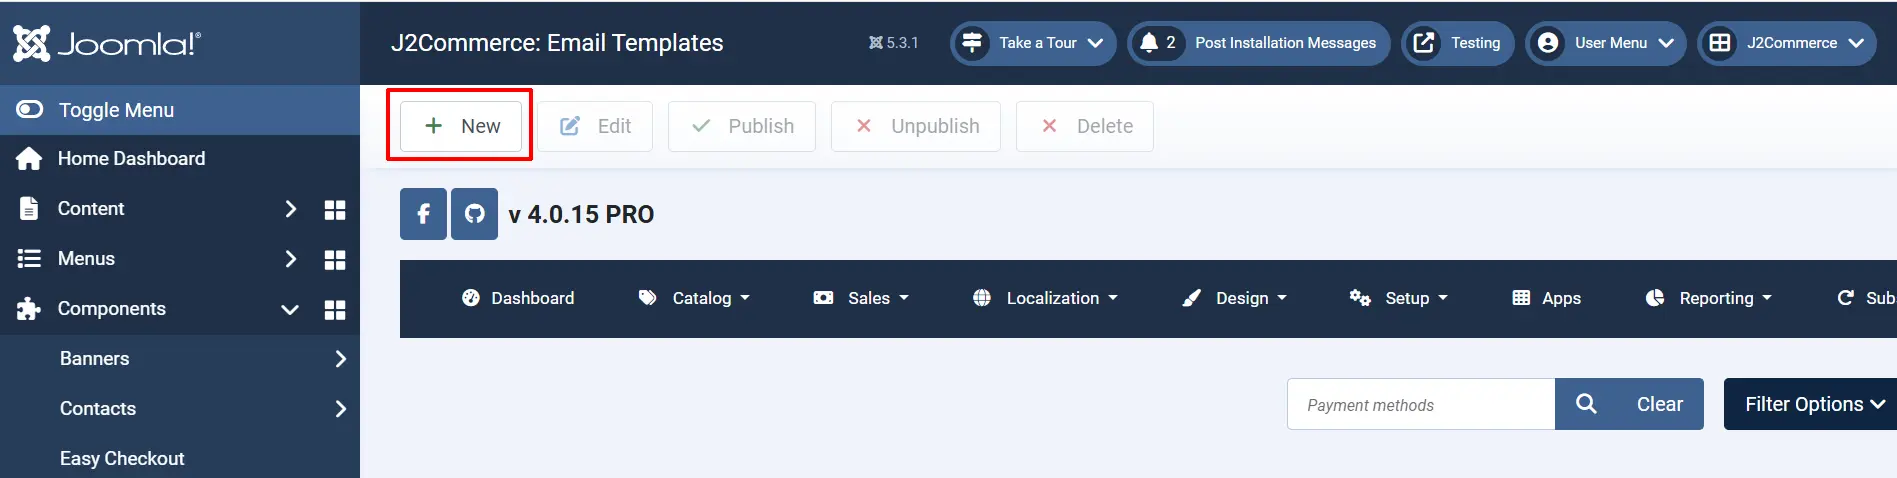Open the Catalog dropdown menu

tap(695, 298)
